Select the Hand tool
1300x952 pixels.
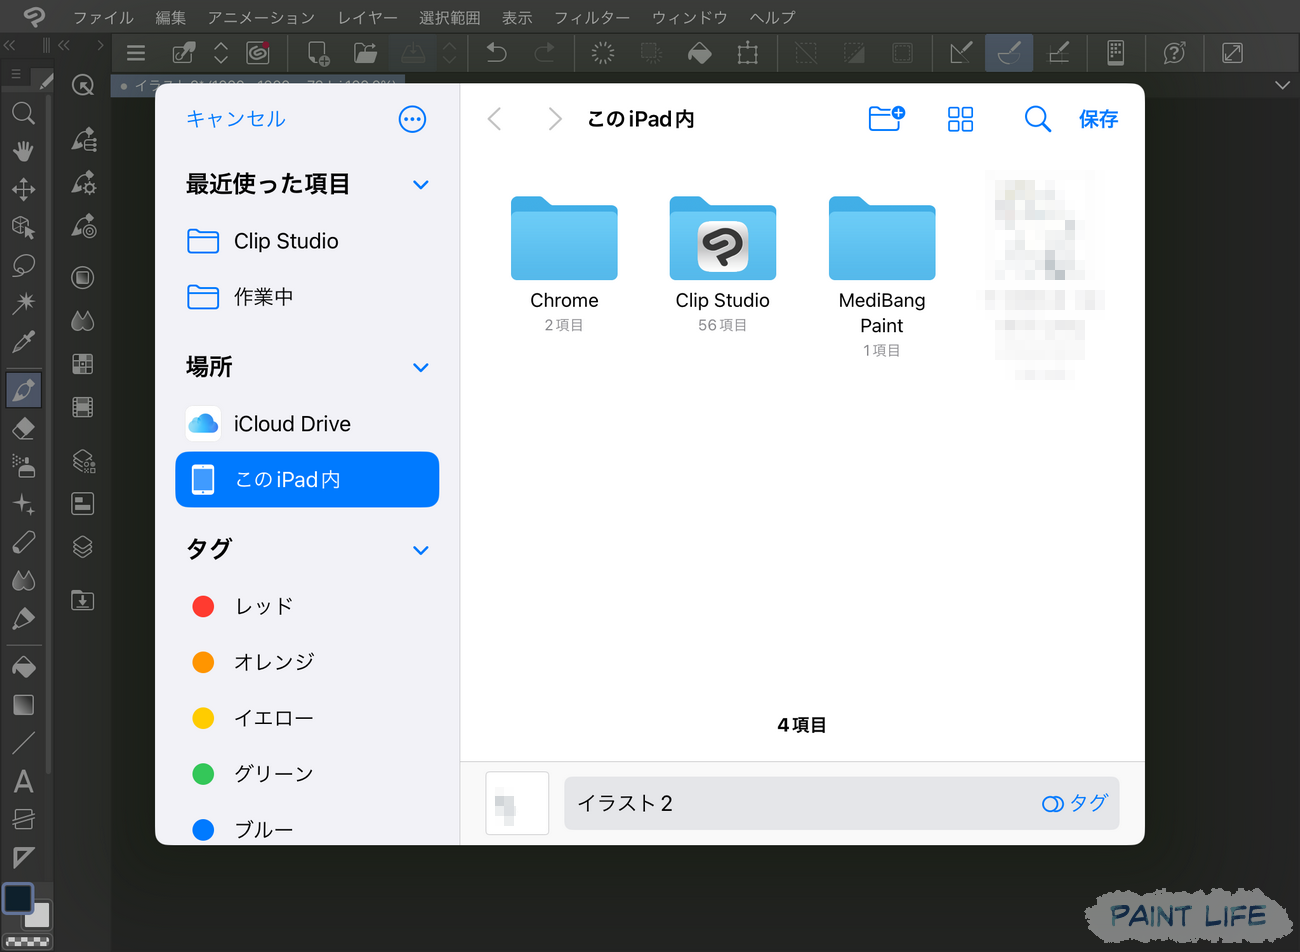(24, 151)
